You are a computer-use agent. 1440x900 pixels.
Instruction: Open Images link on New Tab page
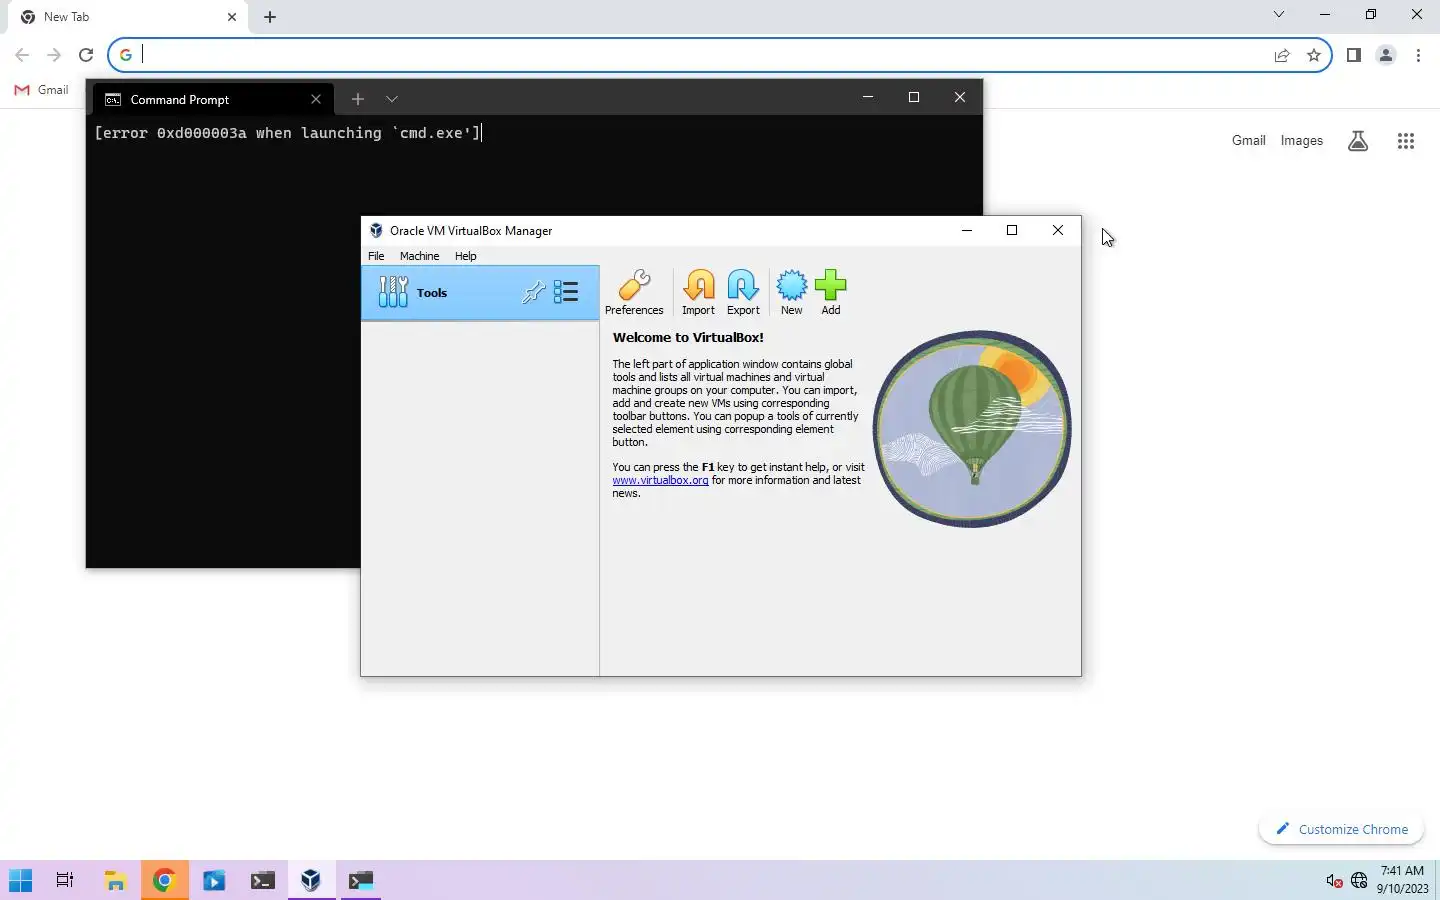[x=1302, y=141]
